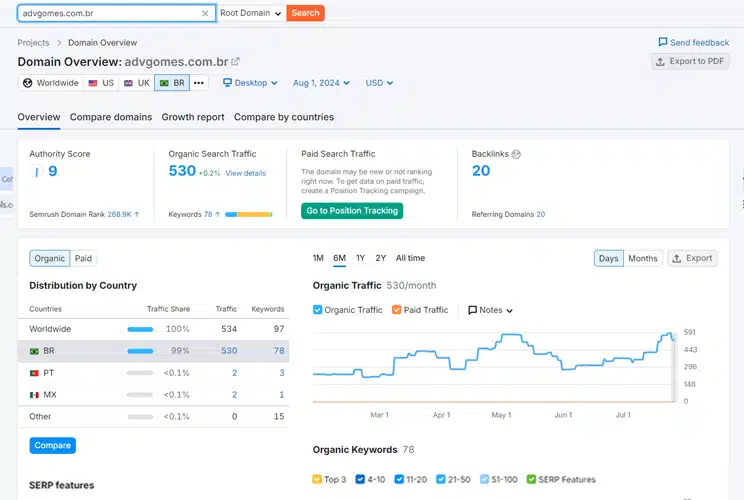Viewport: 744px width, 500px height.
Task: Click the Backlinks info icon
Action: coord(516,154)
